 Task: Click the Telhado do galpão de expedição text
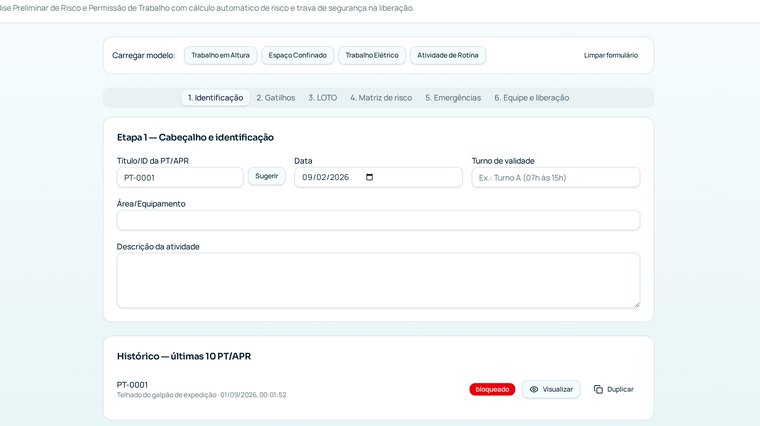(x=166, y=395)
